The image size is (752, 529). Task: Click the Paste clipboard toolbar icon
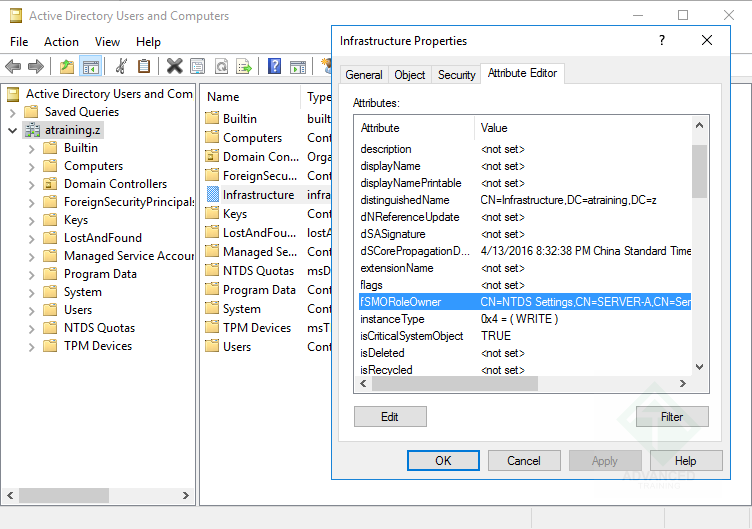(x=144, y=66)
